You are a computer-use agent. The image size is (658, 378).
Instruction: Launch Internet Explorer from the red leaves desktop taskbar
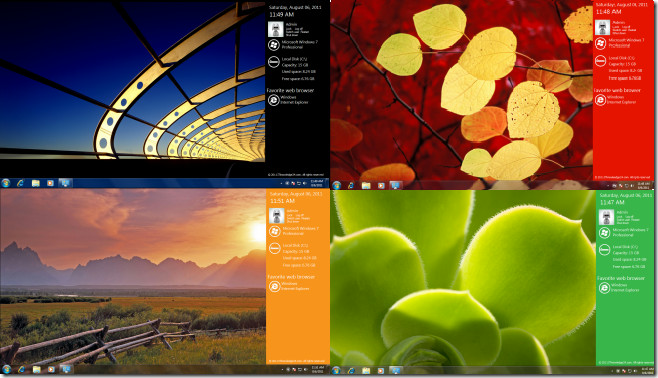pyautogui.click(x=351, y=185)
